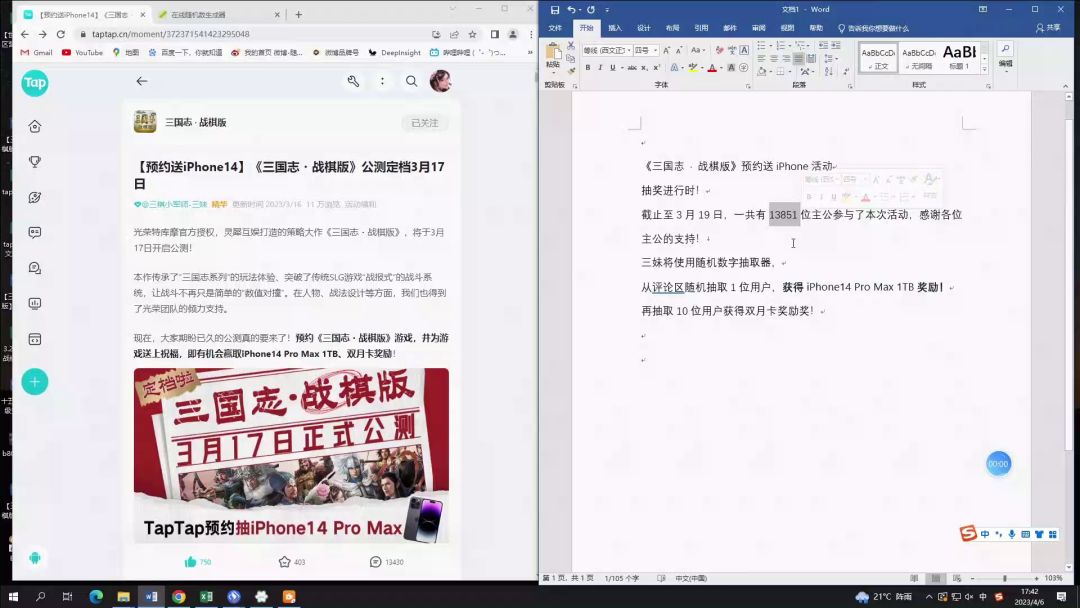This screenshot has width=1080, height=608.
Task: Adjust the Word zoom slider
Action: tap(1005, 578)
